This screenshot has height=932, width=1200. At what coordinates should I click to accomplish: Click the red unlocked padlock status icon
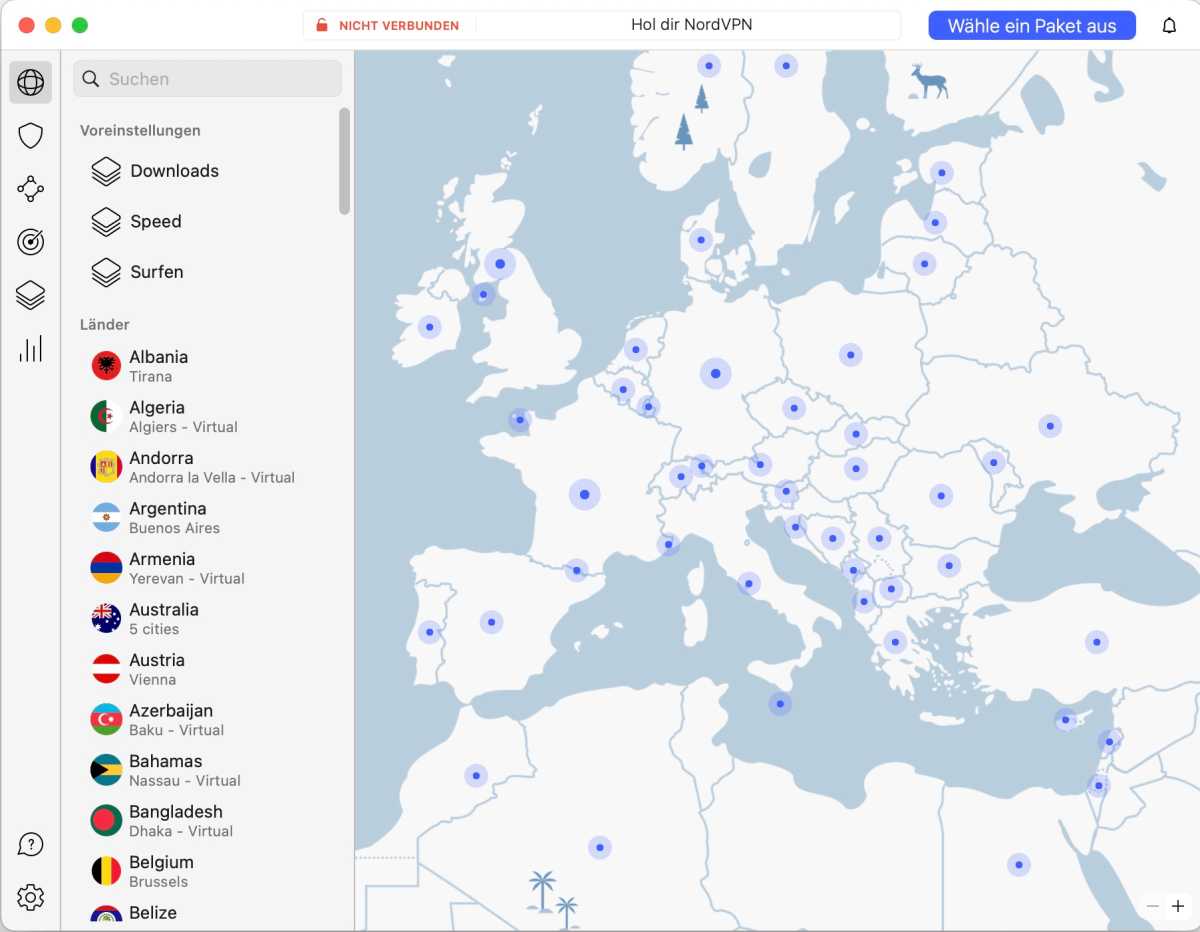point(322,25)
